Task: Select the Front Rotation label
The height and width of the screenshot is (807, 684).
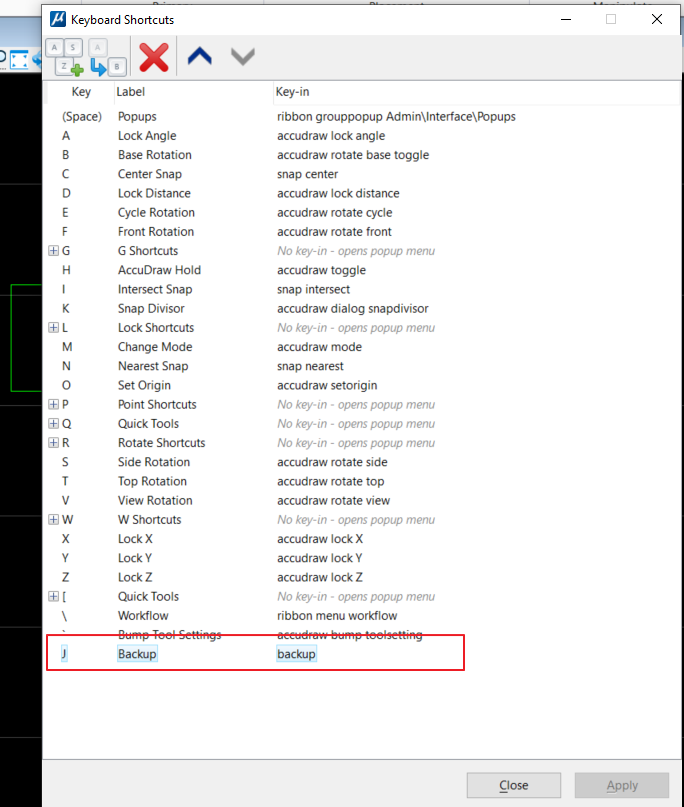Action: click(155, 232)
